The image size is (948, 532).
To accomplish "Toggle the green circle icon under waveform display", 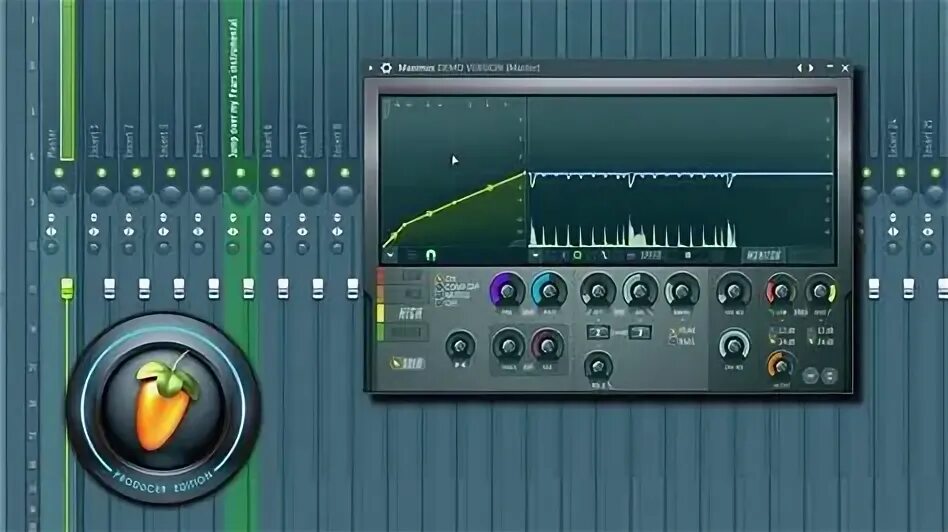I will click(x=577, y=255).
